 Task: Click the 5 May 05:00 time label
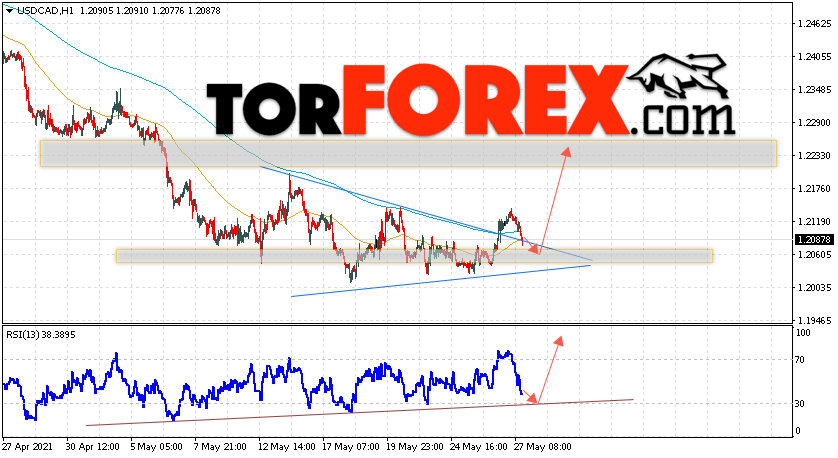[x=157, y=447]
